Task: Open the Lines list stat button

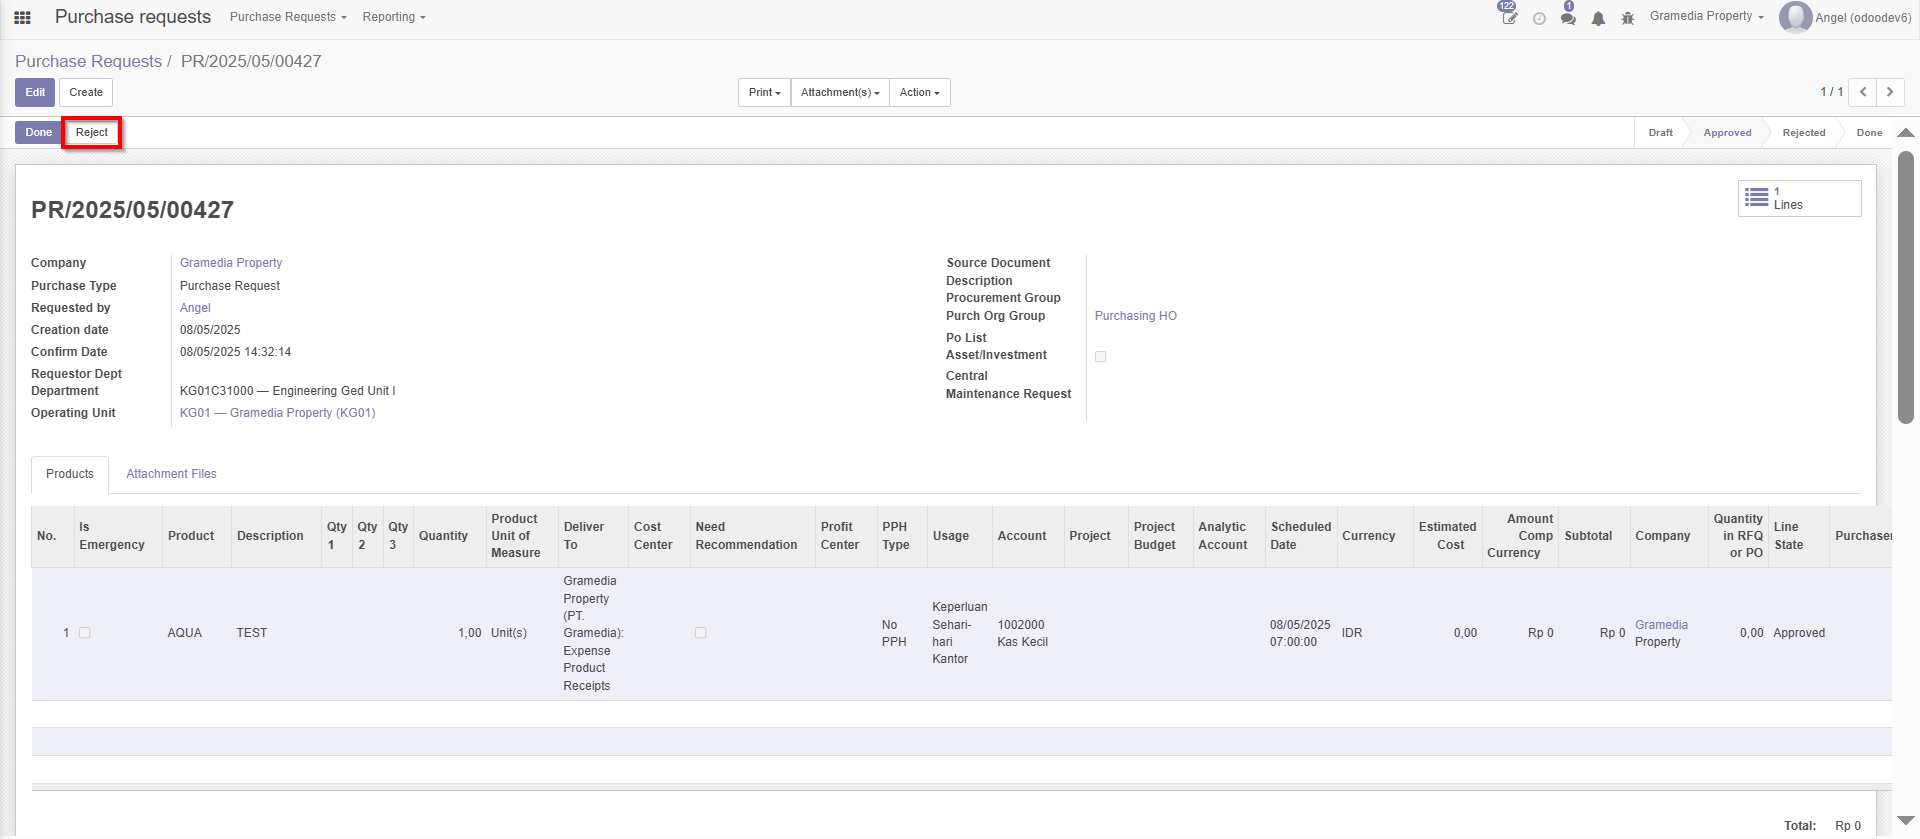Action: tap(1799, 198)
